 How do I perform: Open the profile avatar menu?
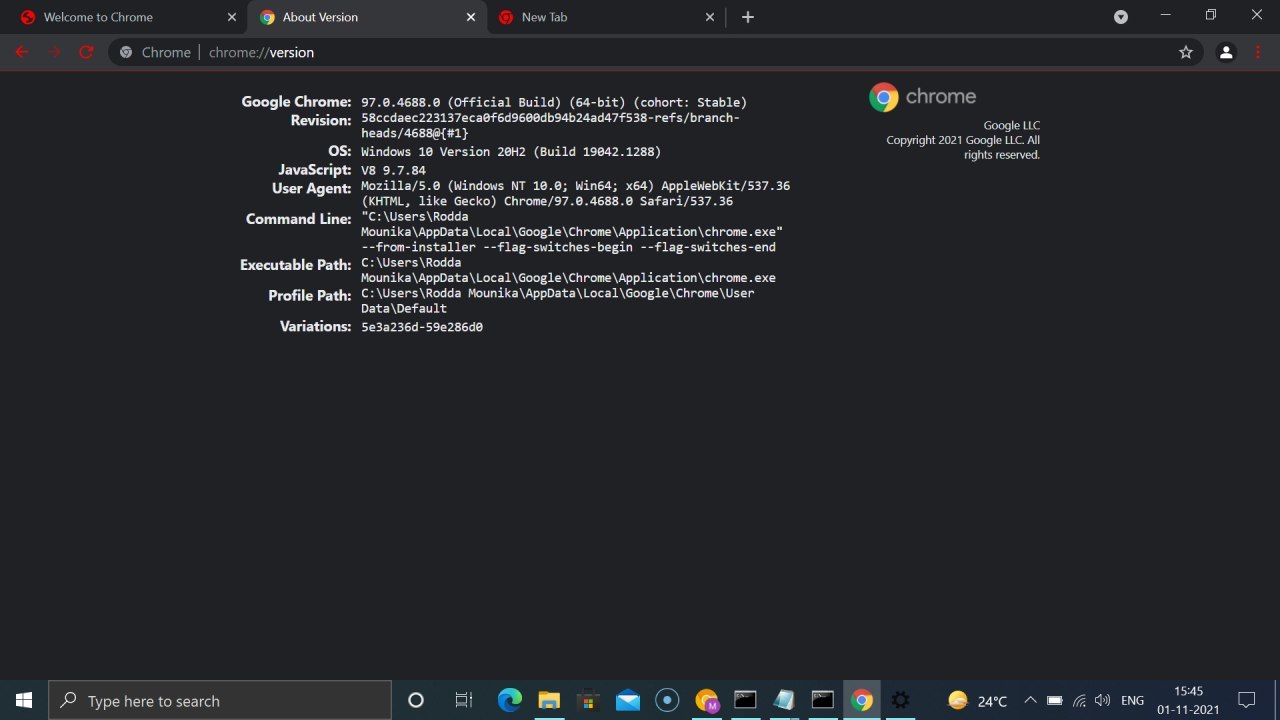[x=1226, y=52]
